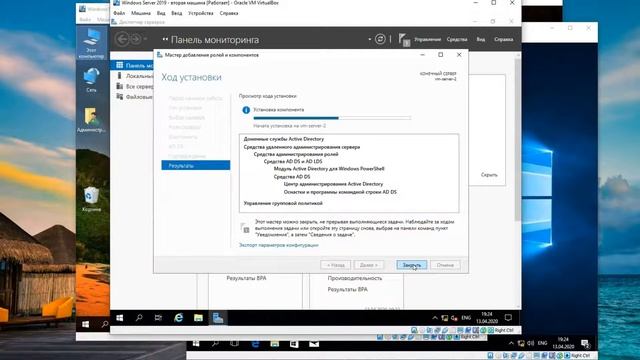Click the Server Manager forward arrow
This screenshot has height=360, width=640.
[x=136, y=39]
